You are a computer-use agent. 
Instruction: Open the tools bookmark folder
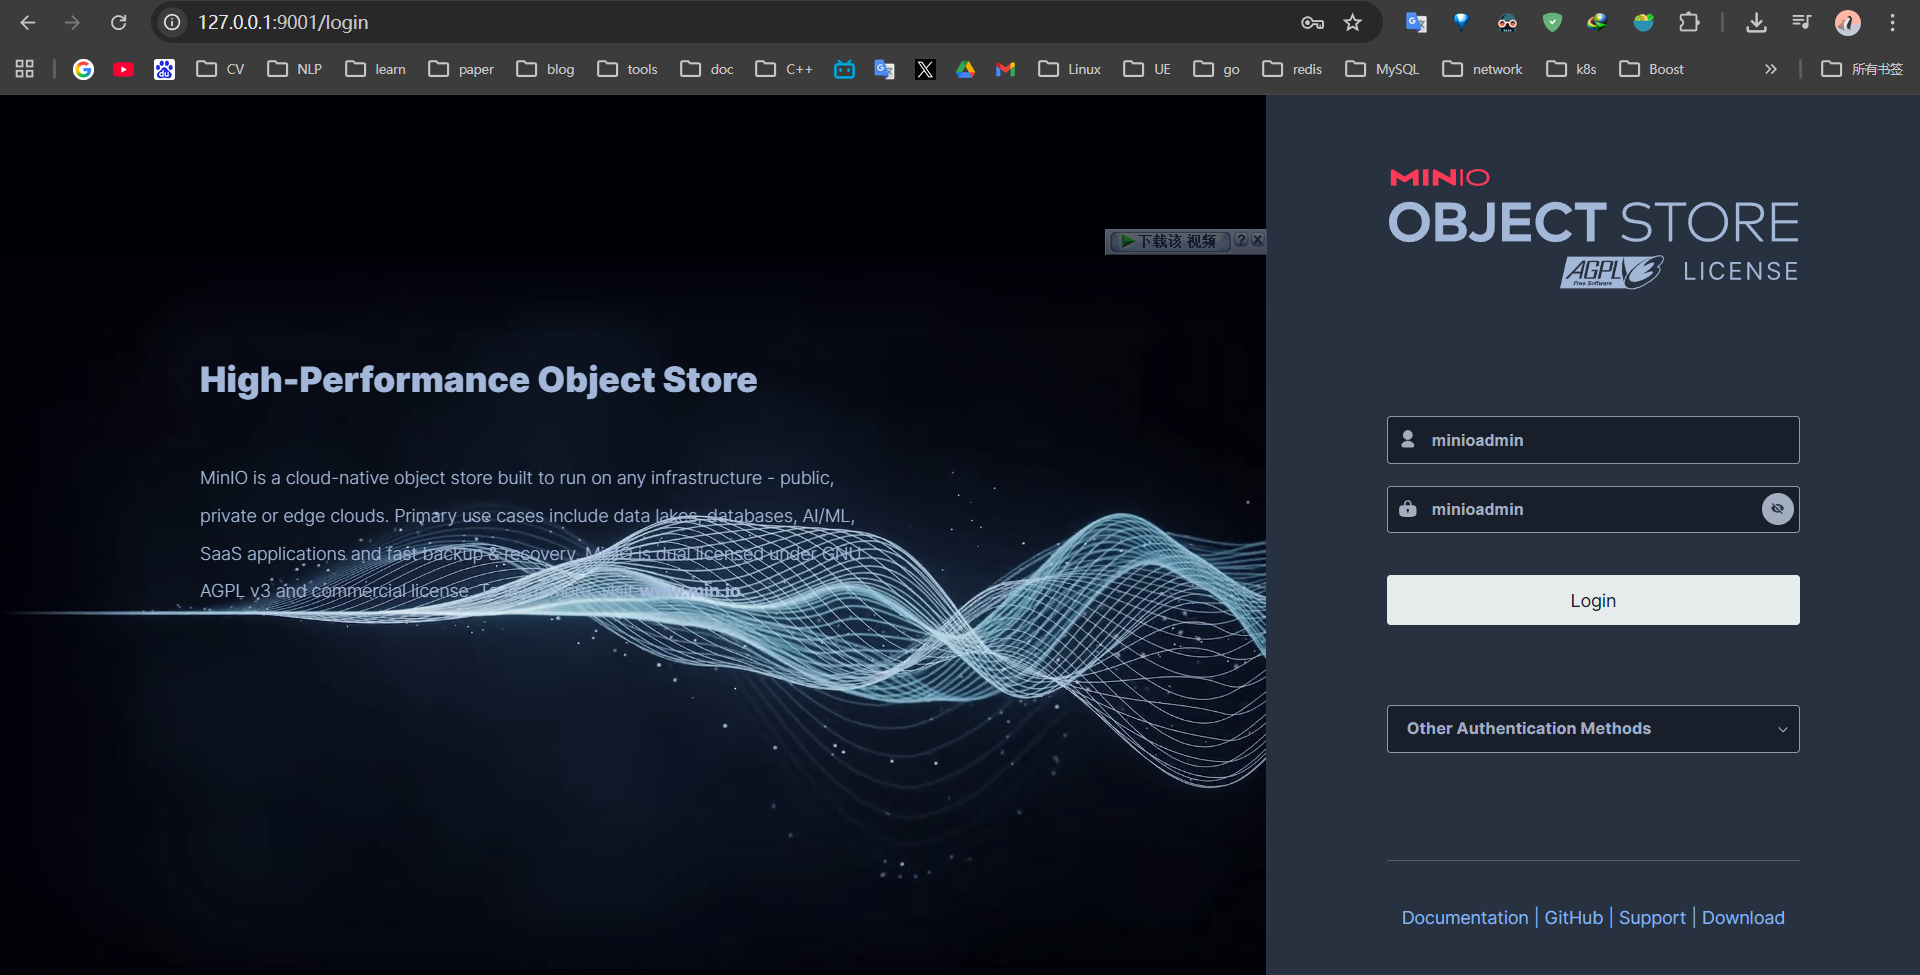coord(628,69)
